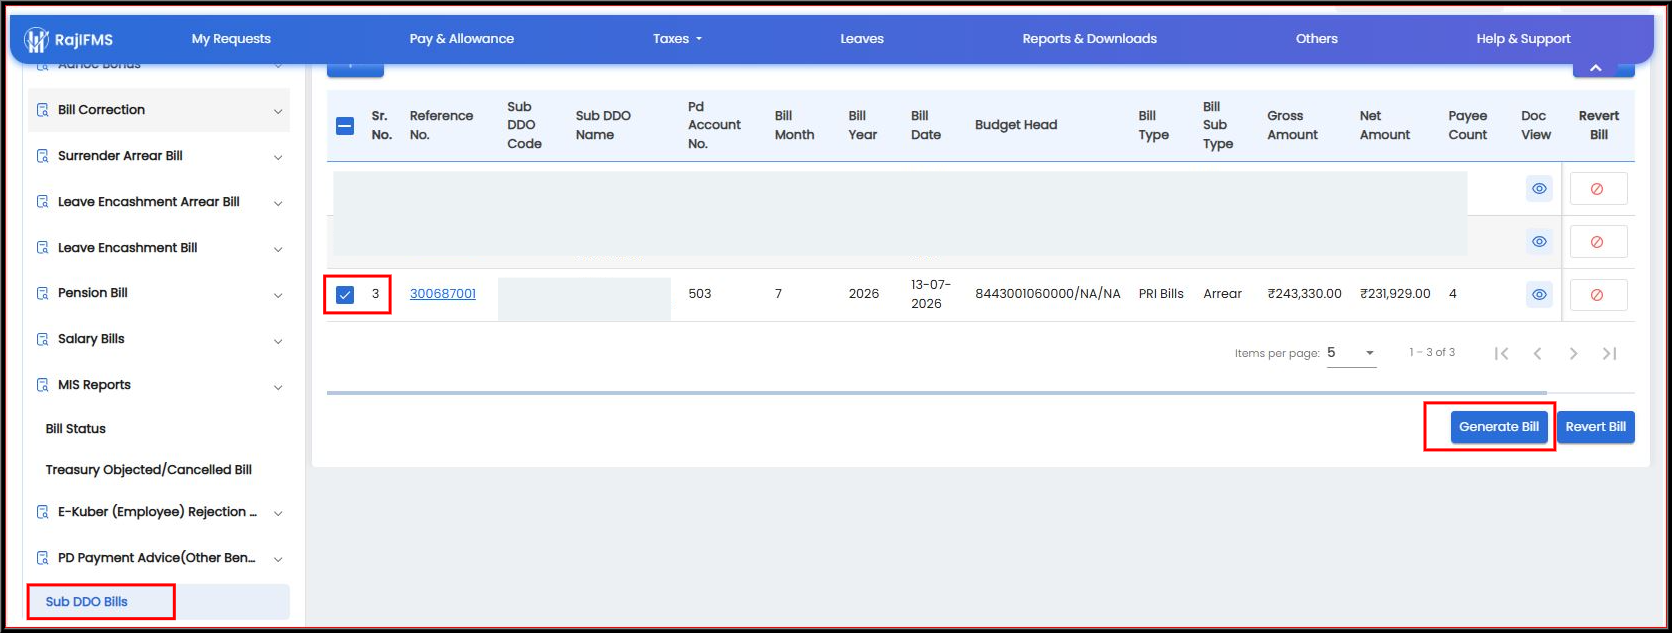Open the Leaves menu
Viewport: 1672px width, 633px height.
point(862,39)
